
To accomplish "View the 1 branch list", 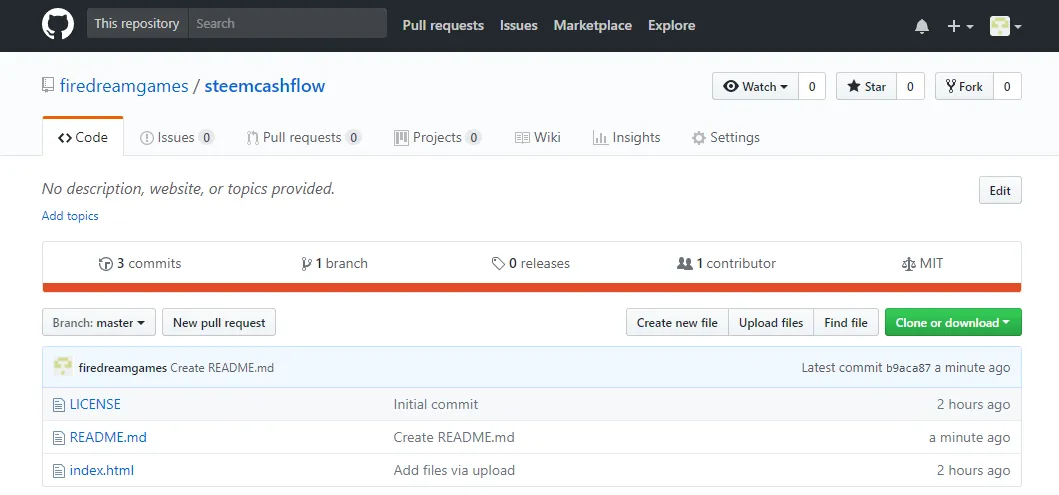I will coord(334,263).
